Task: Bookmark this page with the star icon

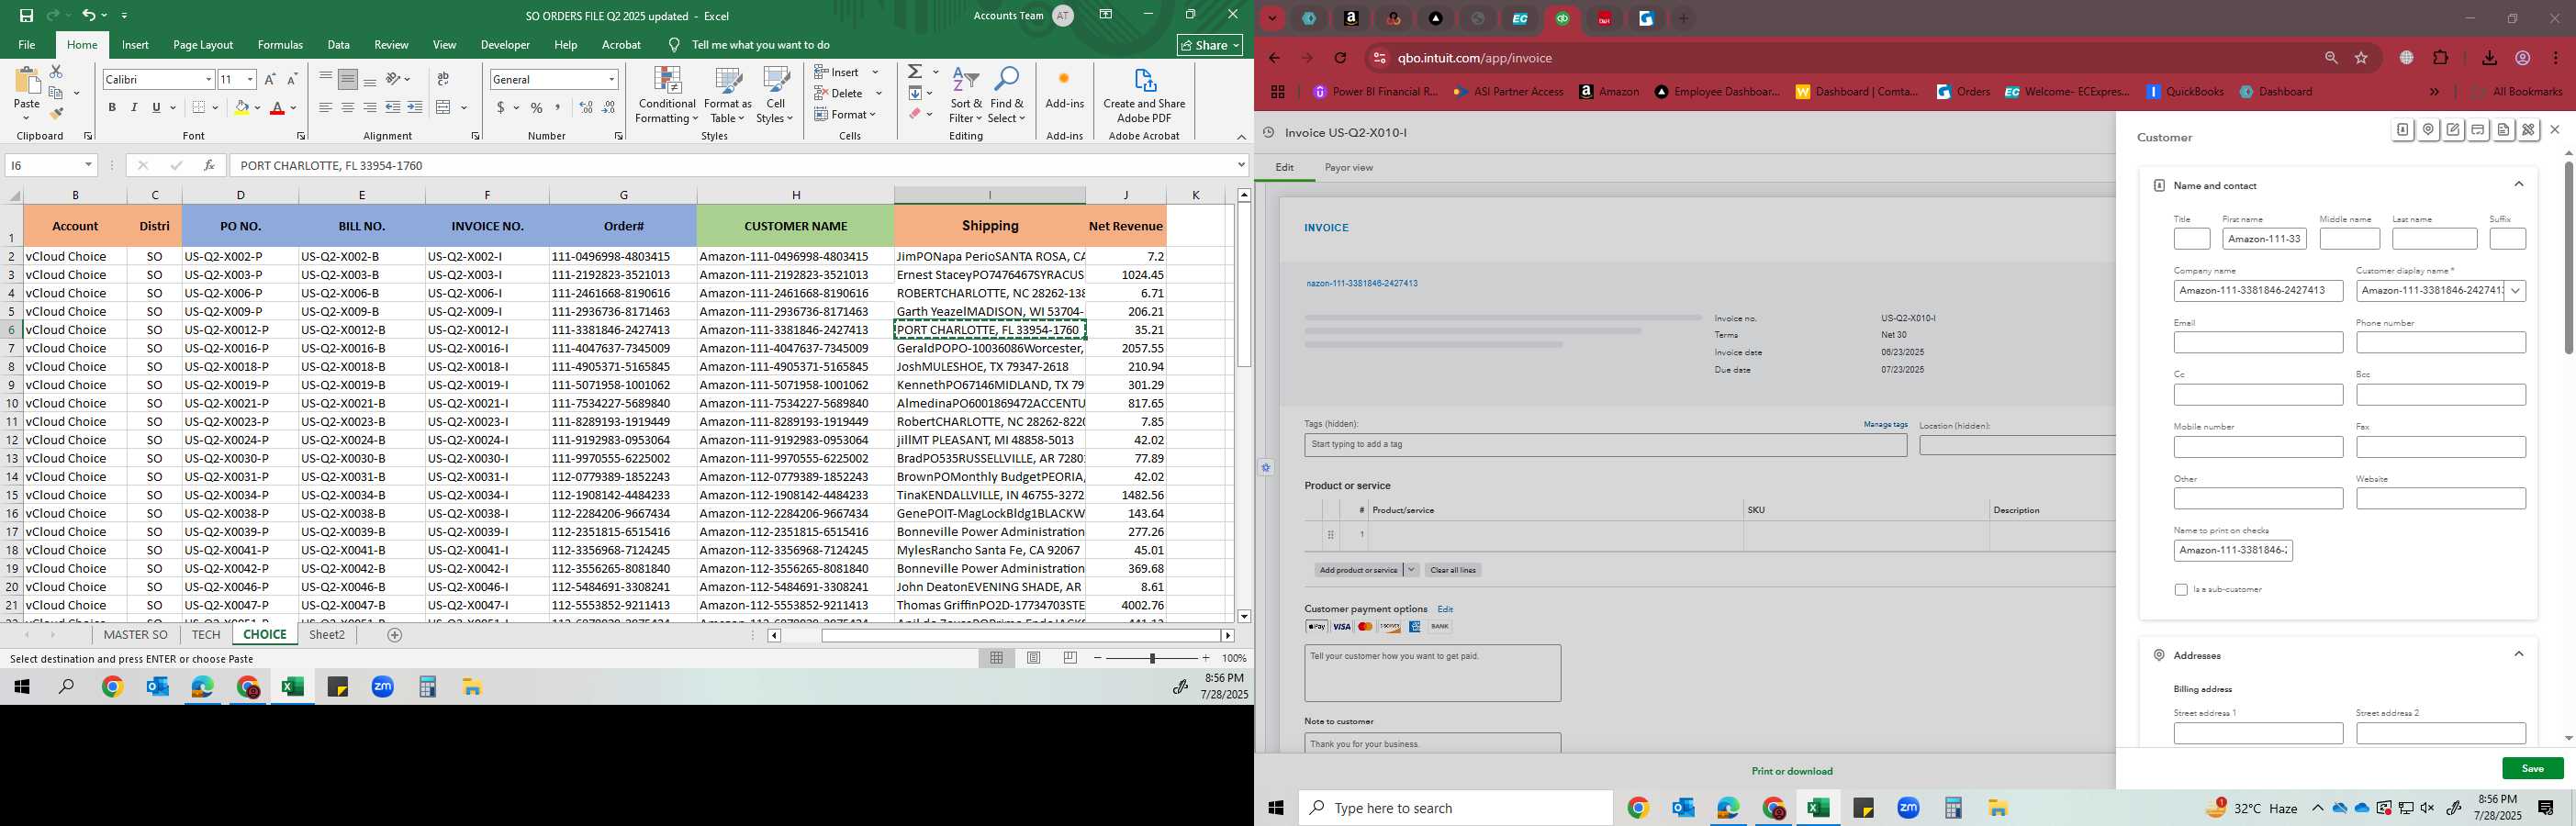Action: [2361, 58]
